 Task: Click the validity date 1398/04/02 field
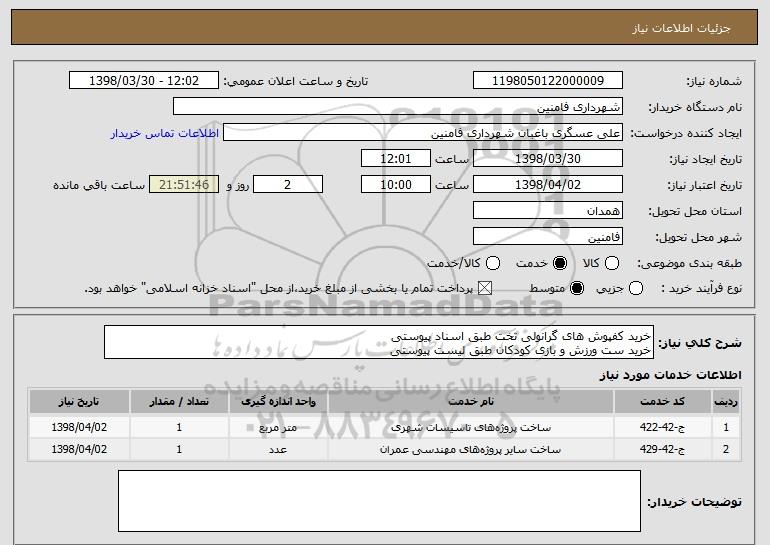coord(548,185)
